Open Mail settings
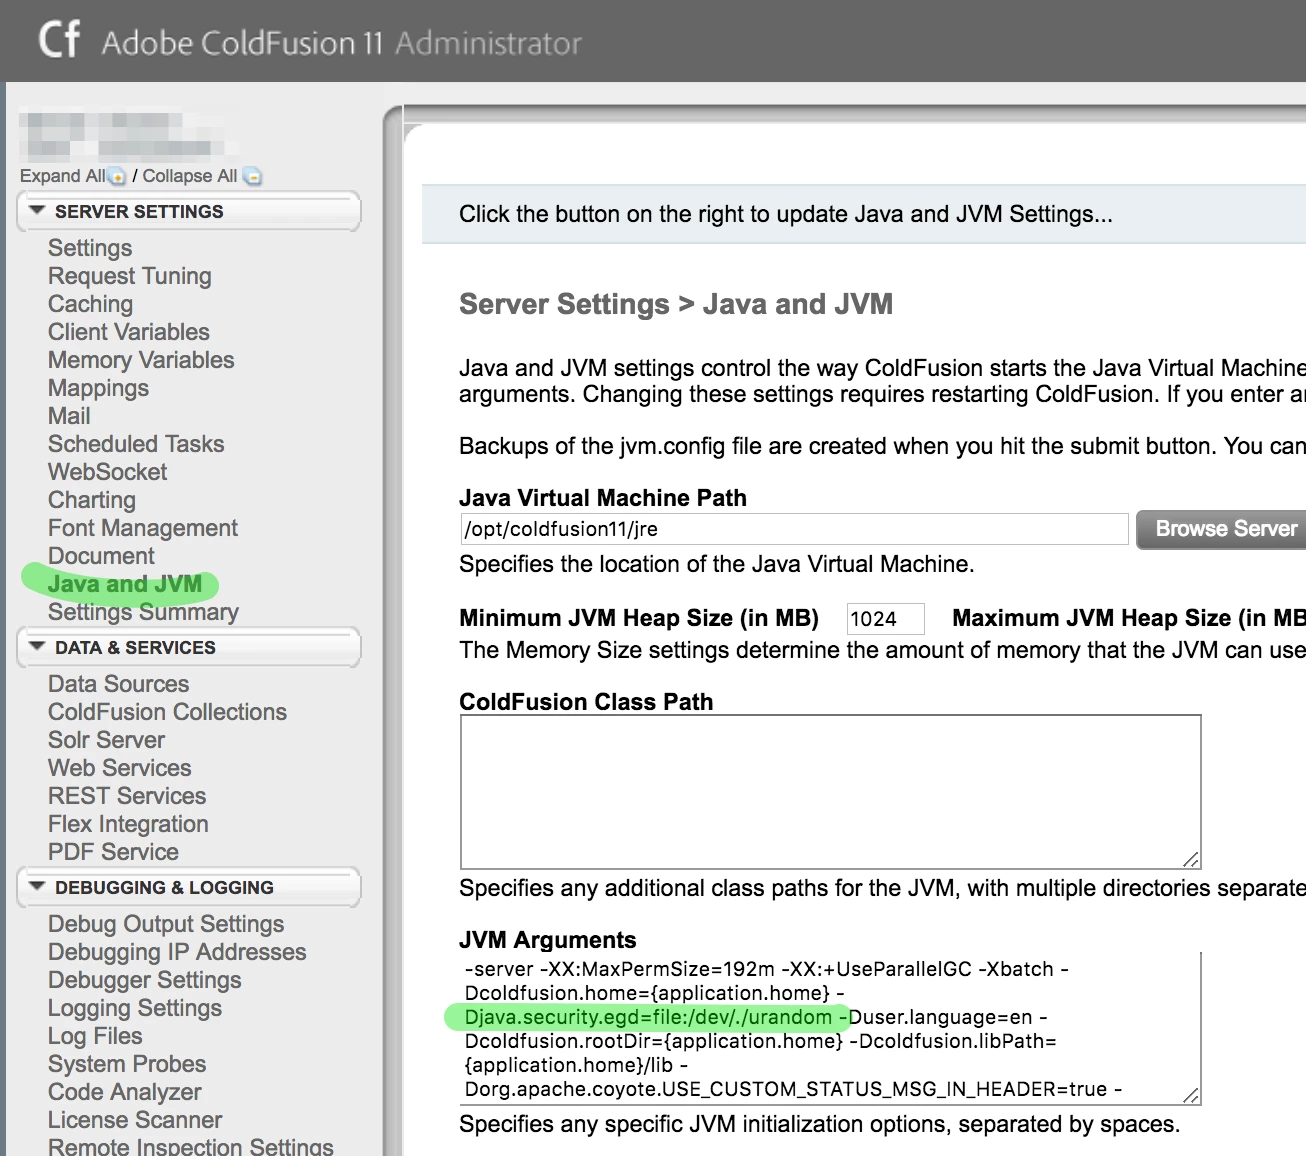The width and height of the screenshot is (1306, 1156). 69,416
